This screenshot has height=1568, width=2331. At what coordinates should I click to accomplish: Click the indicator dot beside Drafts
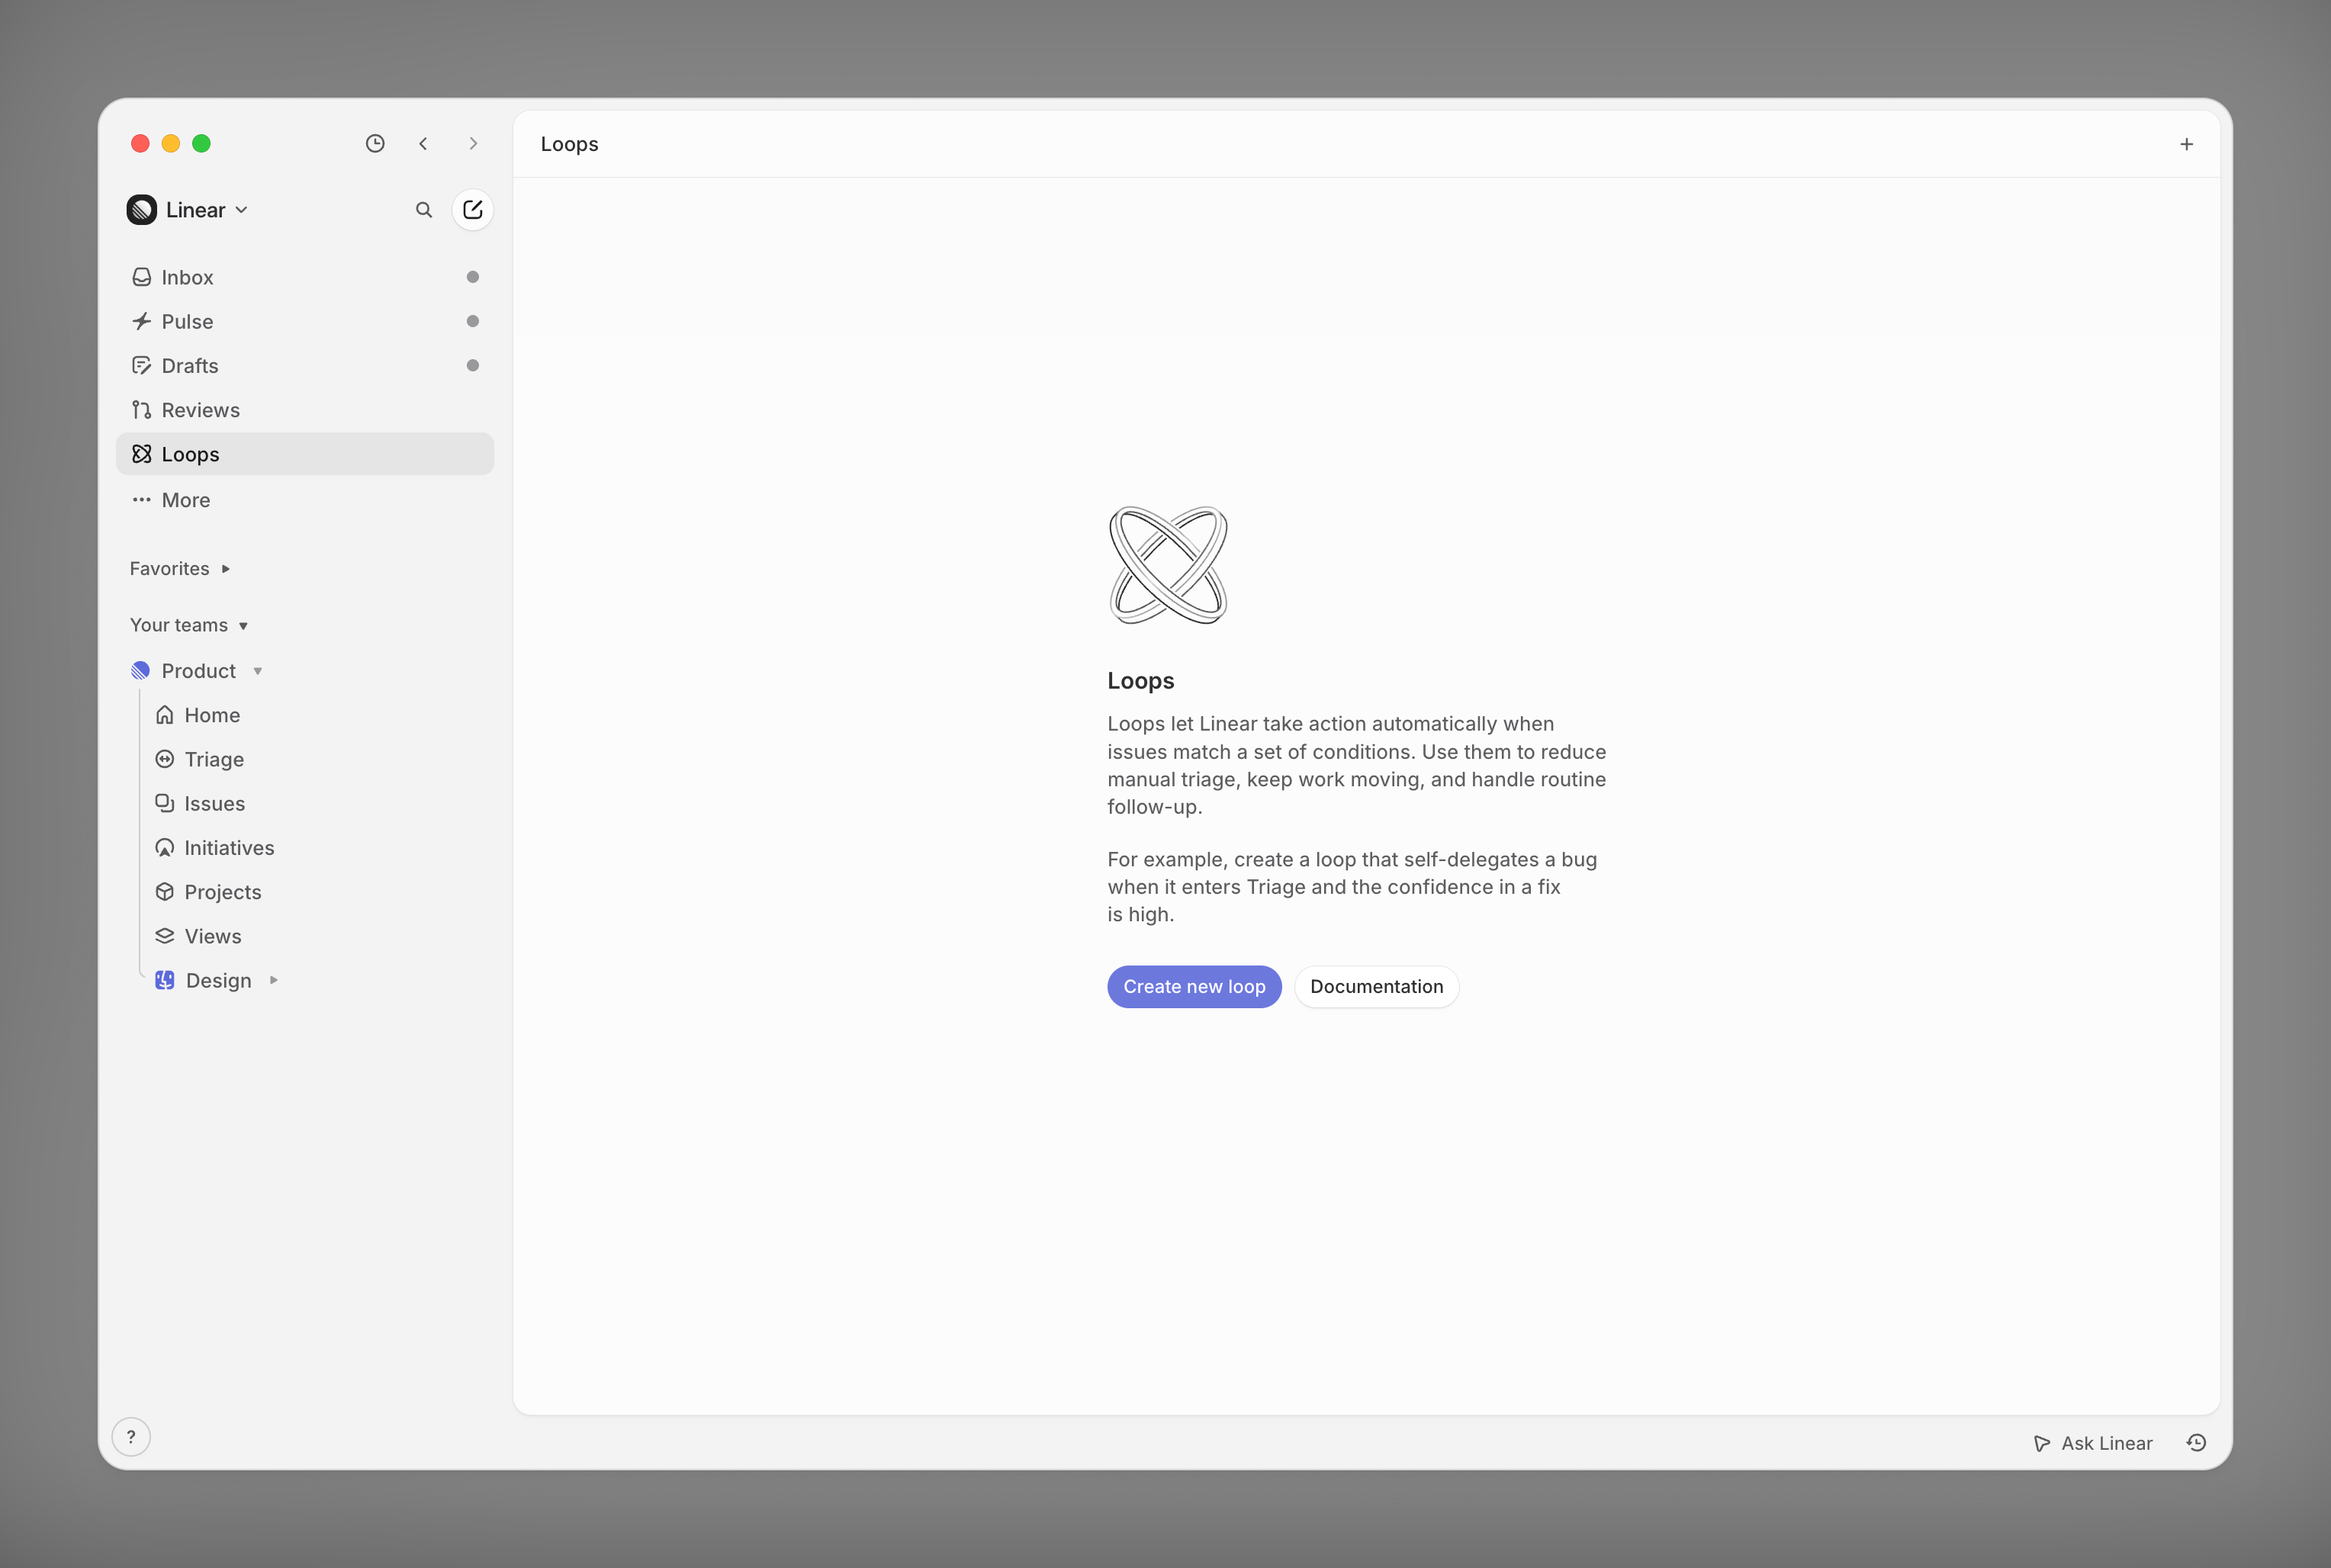(473, 366)
